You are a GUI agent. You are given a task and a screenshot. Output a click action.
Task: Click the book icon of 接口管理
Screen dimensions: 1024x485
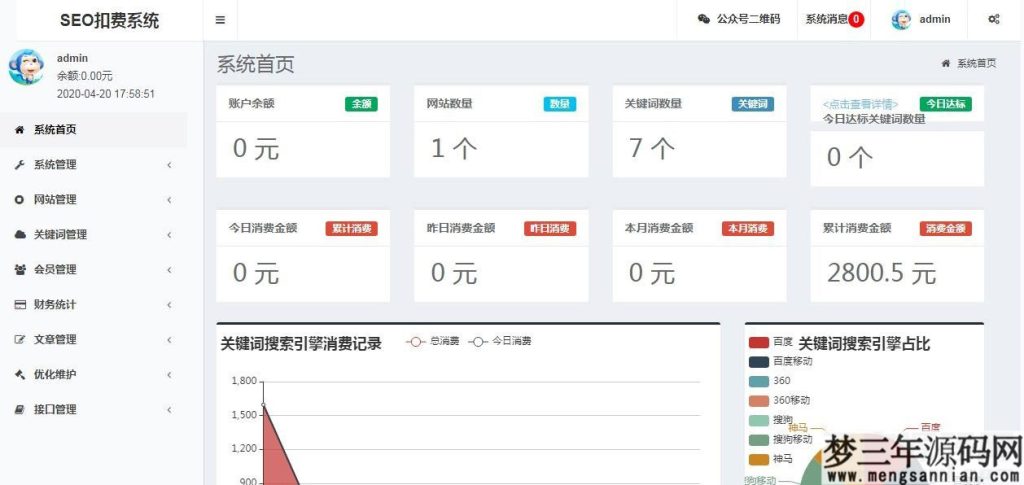pos(20,409)
